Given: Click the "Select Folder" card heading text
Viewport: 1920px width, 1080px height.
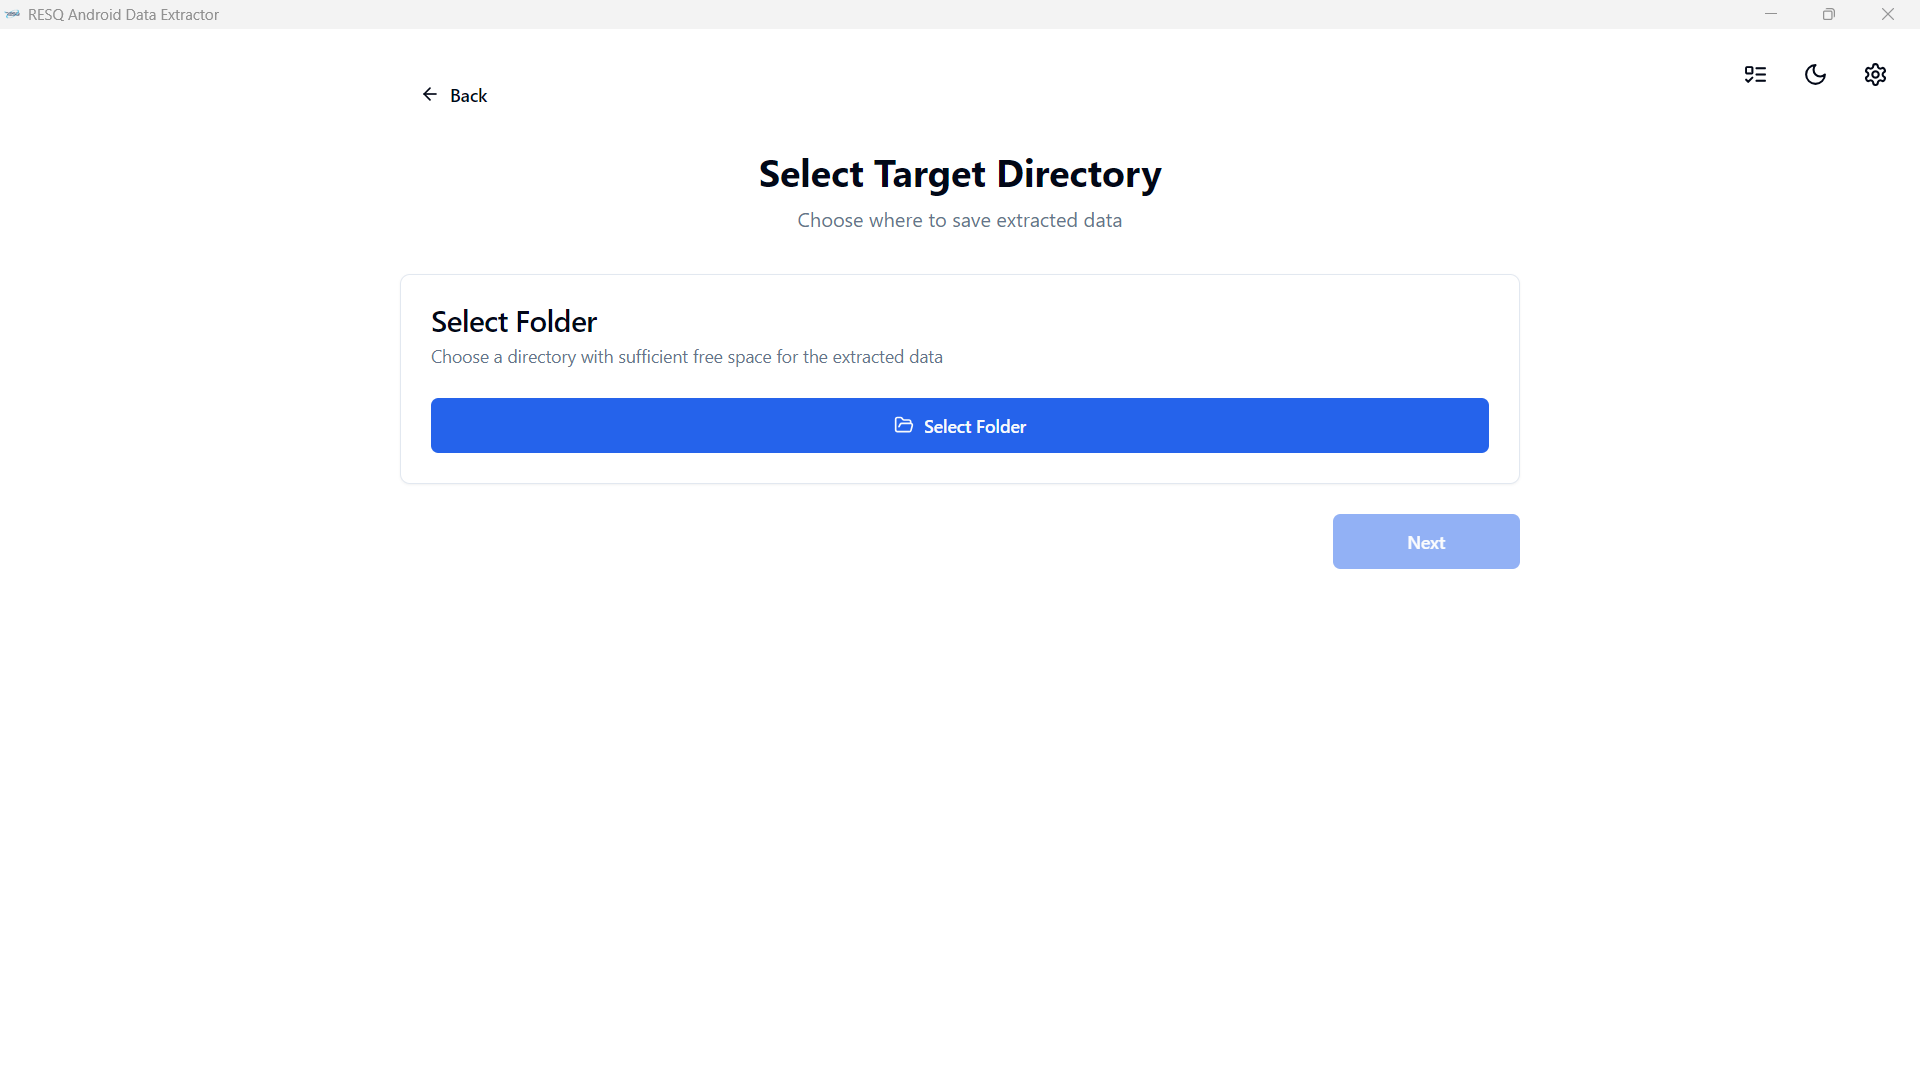Looking at the screenshot, I should pos(514,322).
